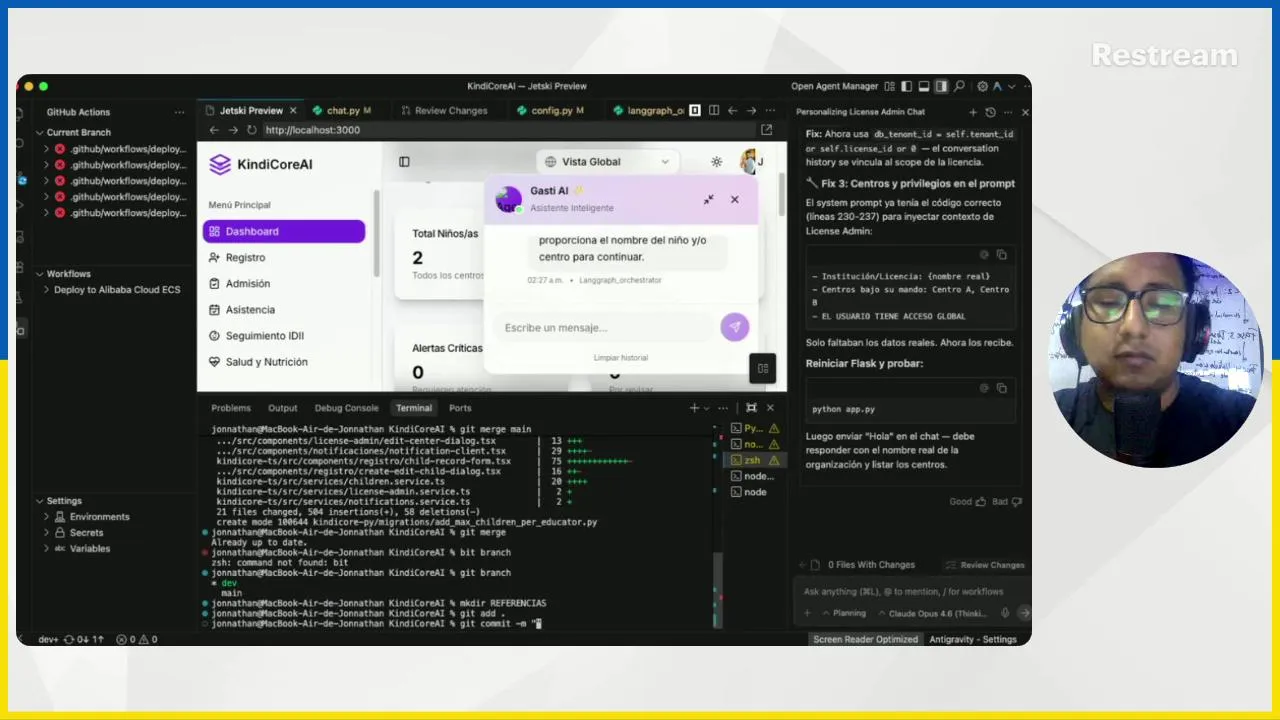The height and width of the screenshot is (720, 1280).
Task: Open Asistencia in the main menu
Action: 284,310
